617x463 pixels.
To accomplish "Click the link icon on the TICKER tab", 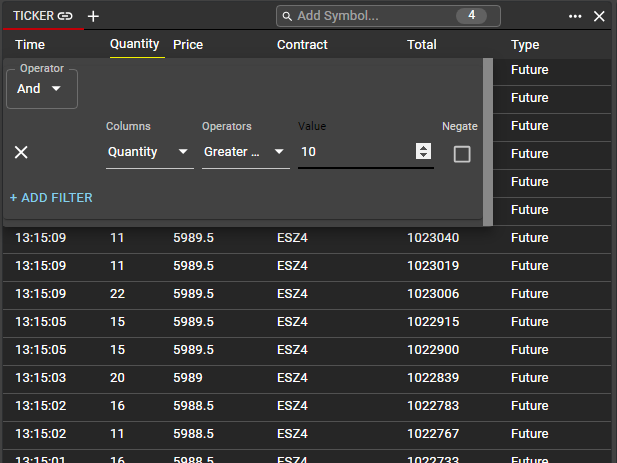I will (x=65, y=16).
